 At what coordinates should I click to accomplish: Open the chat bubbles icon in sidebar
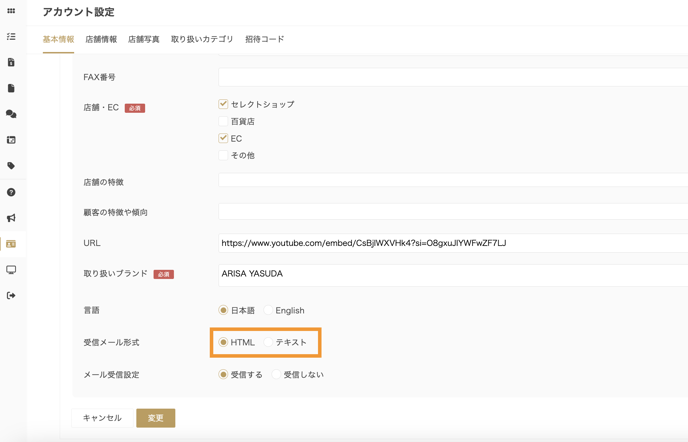coord(11,114)
